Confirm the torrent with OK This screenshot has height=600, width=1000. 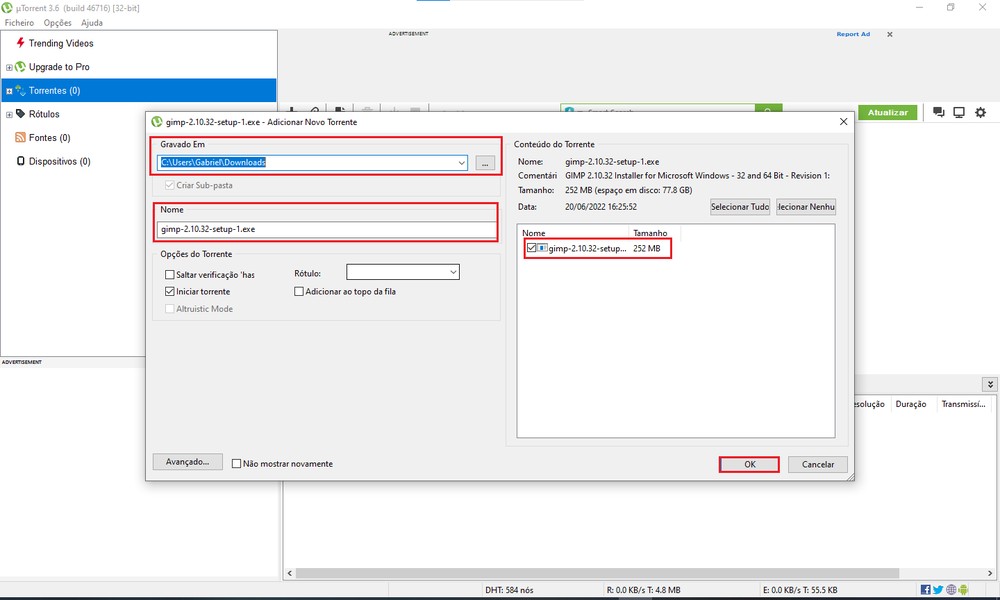pyautogui.click(x=749, y=464)
